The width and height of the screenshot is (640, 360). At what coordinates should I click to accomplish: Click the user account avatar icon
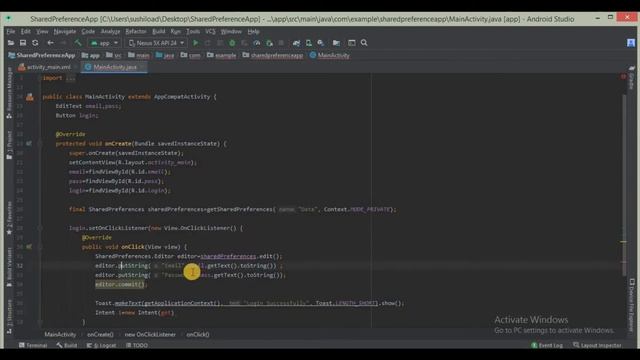click(x=631, y=43)
